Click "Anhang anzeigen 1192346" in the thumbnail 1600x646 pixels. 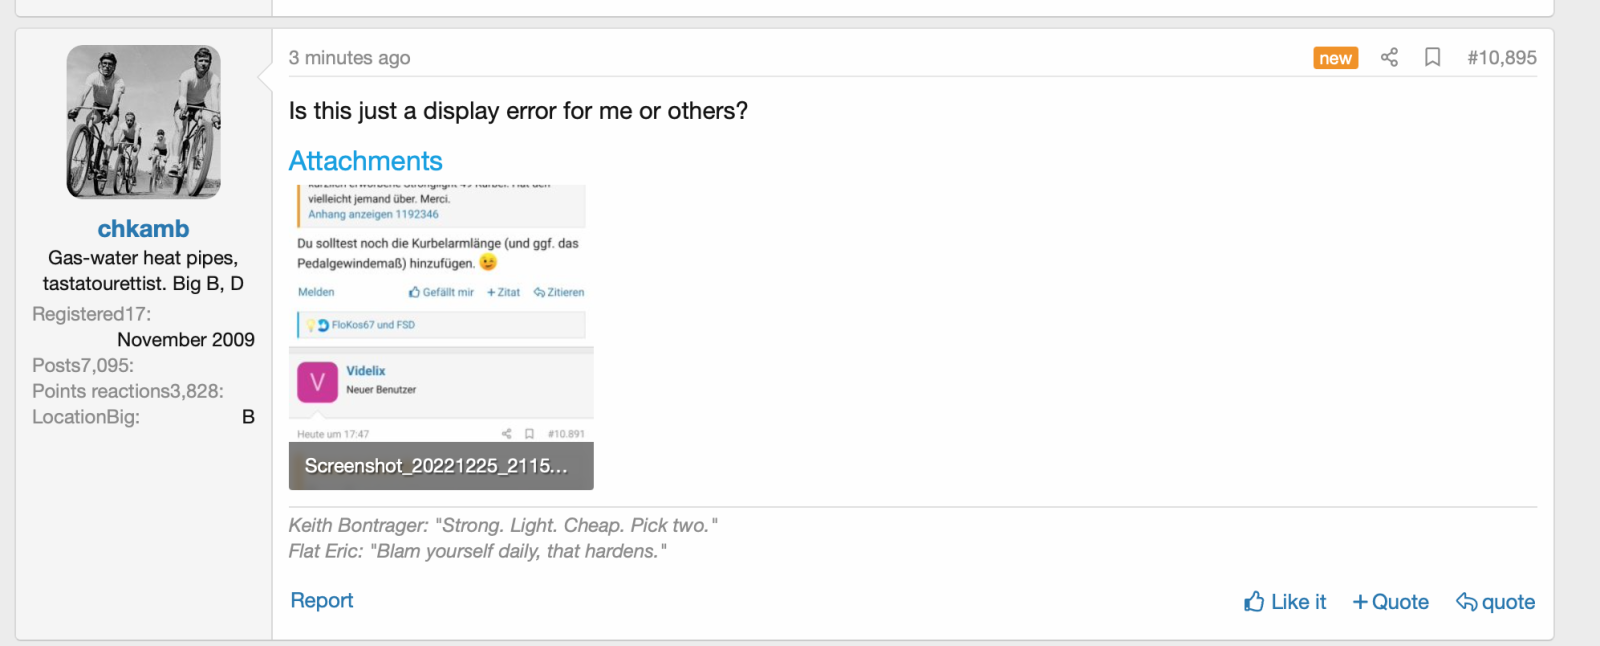coord(373,214)
